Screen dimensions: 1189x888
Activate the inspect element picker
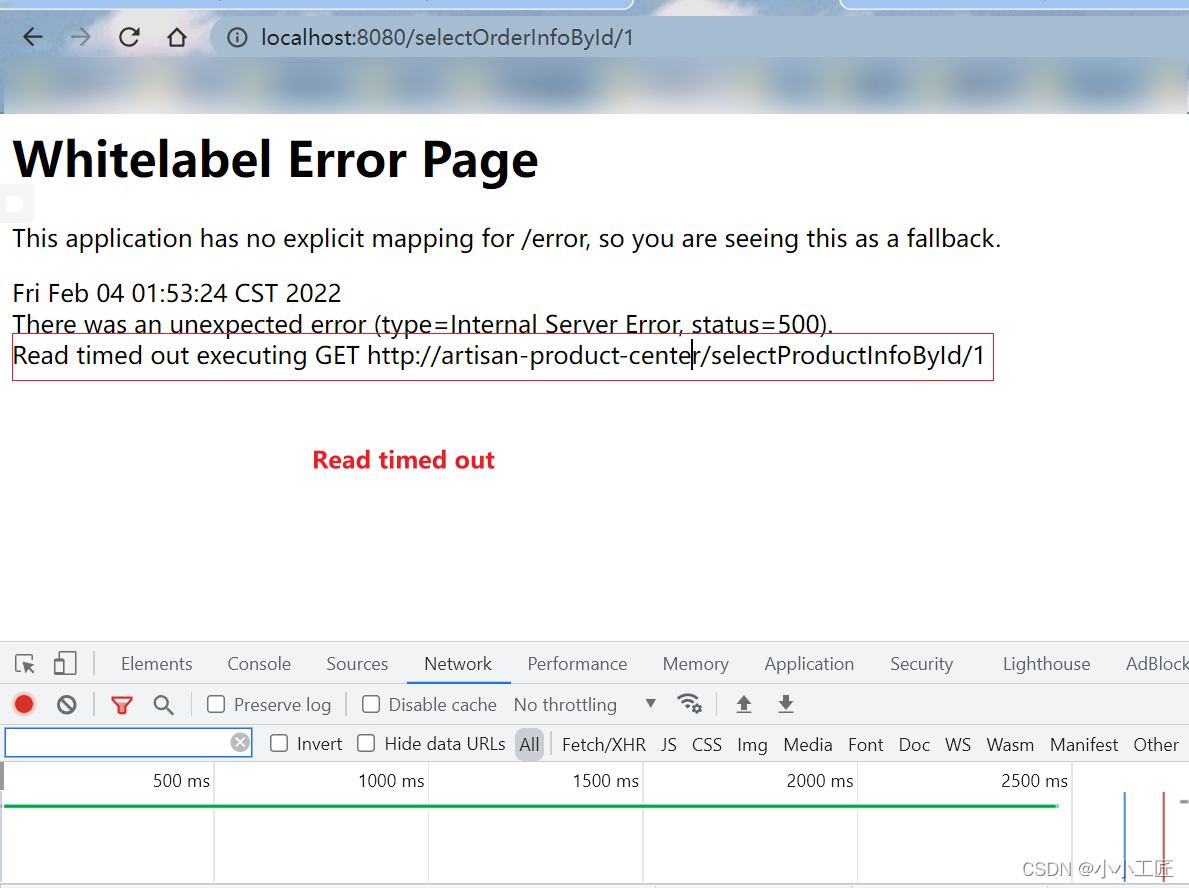coord(25,664)
